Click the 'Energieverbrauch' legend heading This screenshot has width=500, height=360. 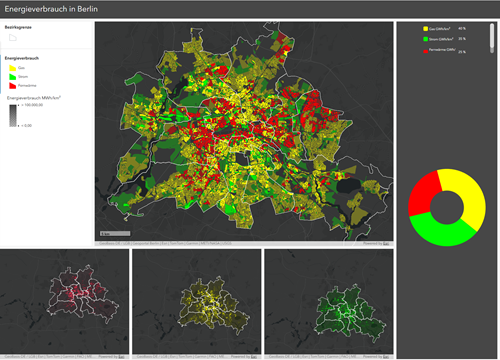22,58
